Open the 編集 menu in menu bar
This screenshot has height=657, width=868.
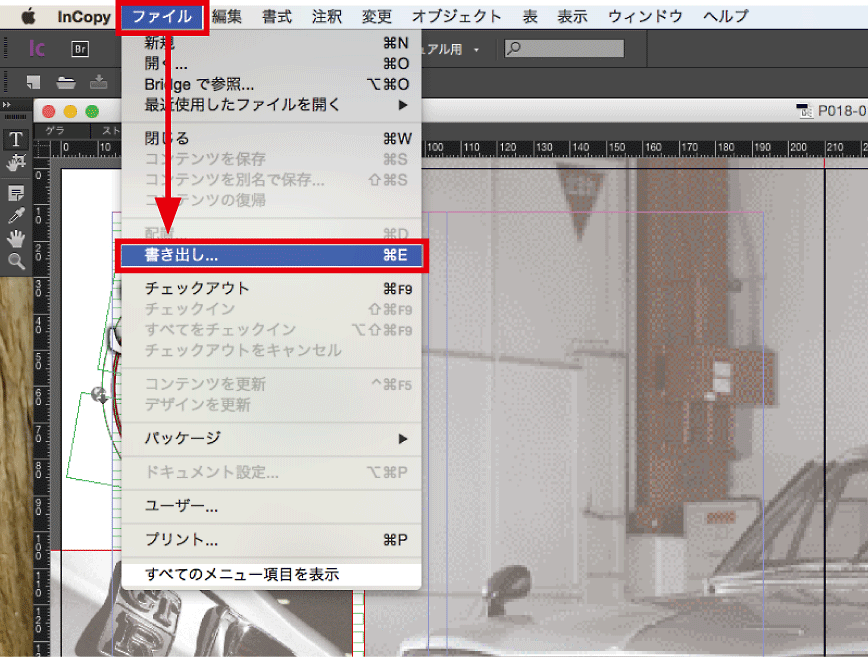(227, 16)
